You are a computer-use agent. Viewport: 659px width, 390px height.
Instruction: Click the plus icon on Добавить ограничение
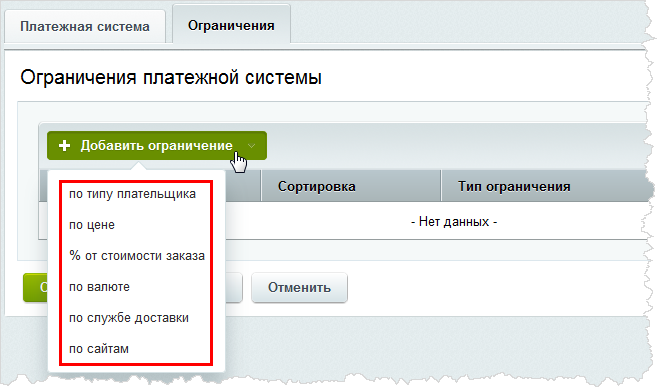point(64,145)
